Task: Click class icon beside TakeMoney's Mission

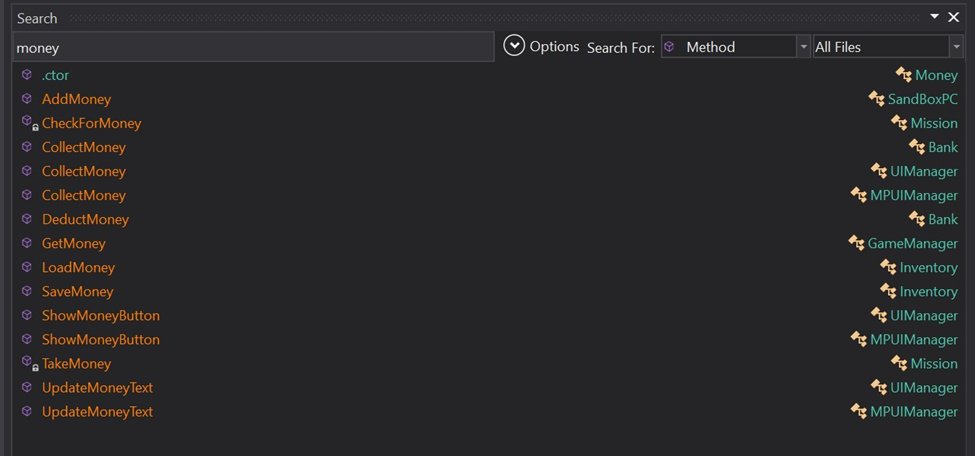Action: [x=899, y=363]
